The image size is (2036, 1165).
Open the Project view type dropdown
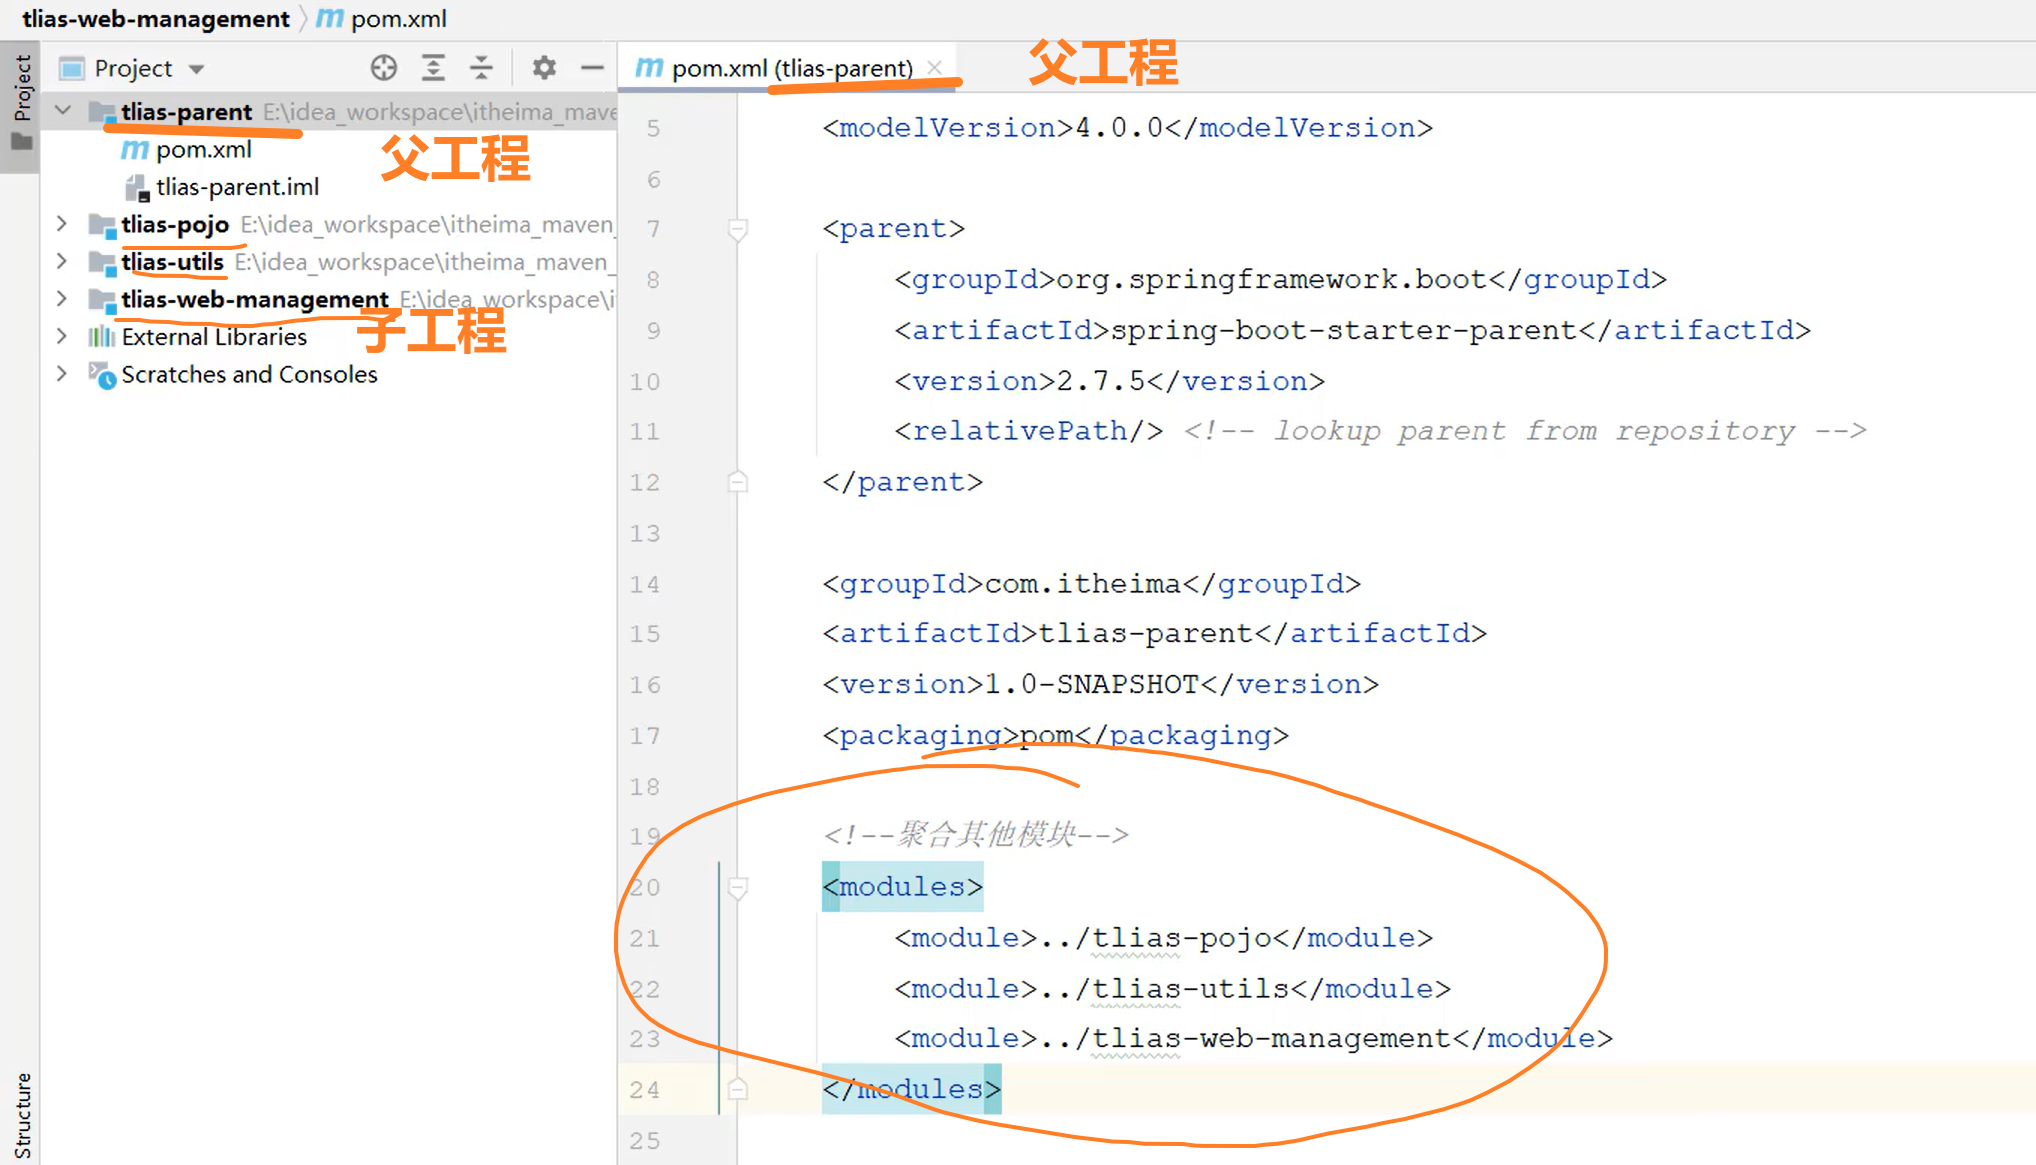(197, 69)
